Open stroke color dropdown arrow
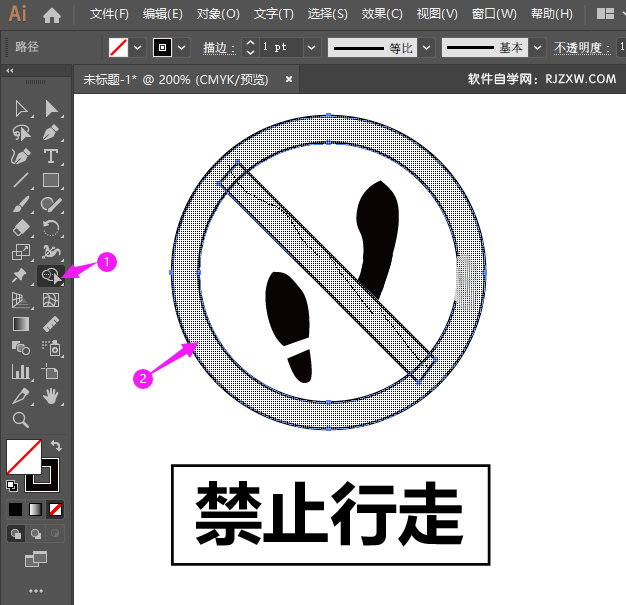 tap(182, 48)
